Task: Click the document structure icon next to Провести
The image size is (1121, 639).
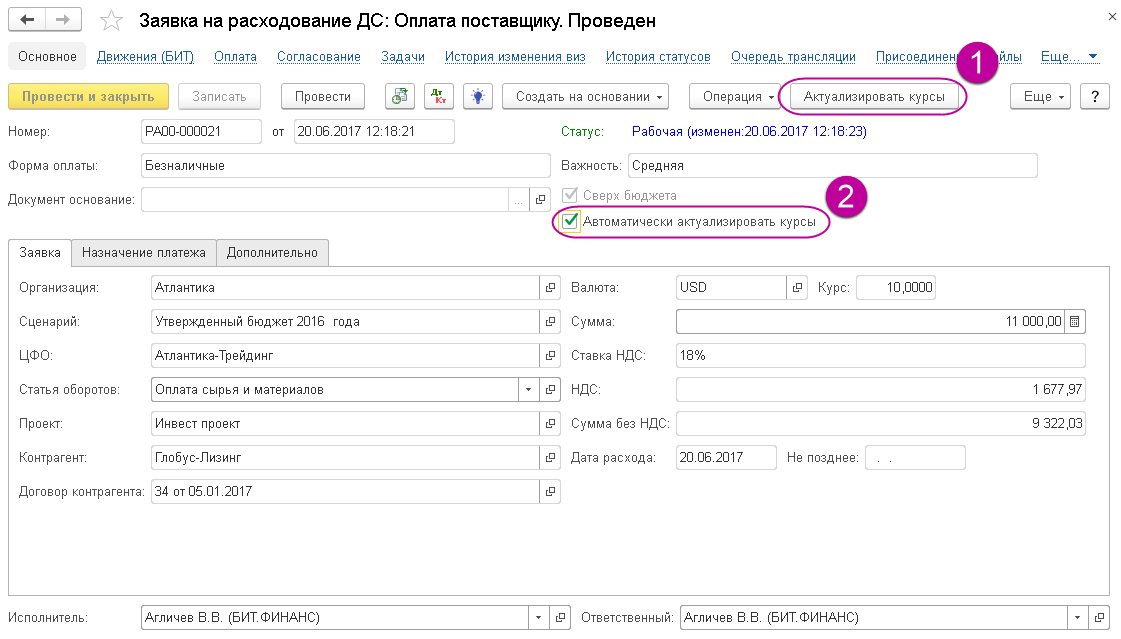Action: point(400,96)
